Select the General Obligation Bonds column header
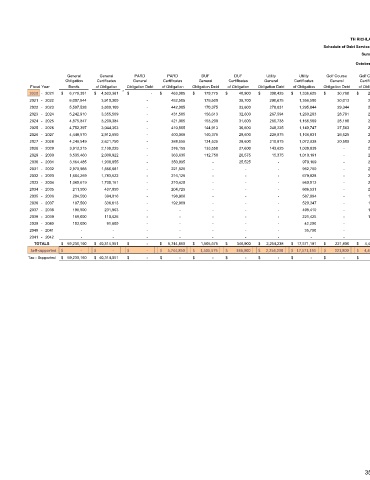 click(74, 81)
